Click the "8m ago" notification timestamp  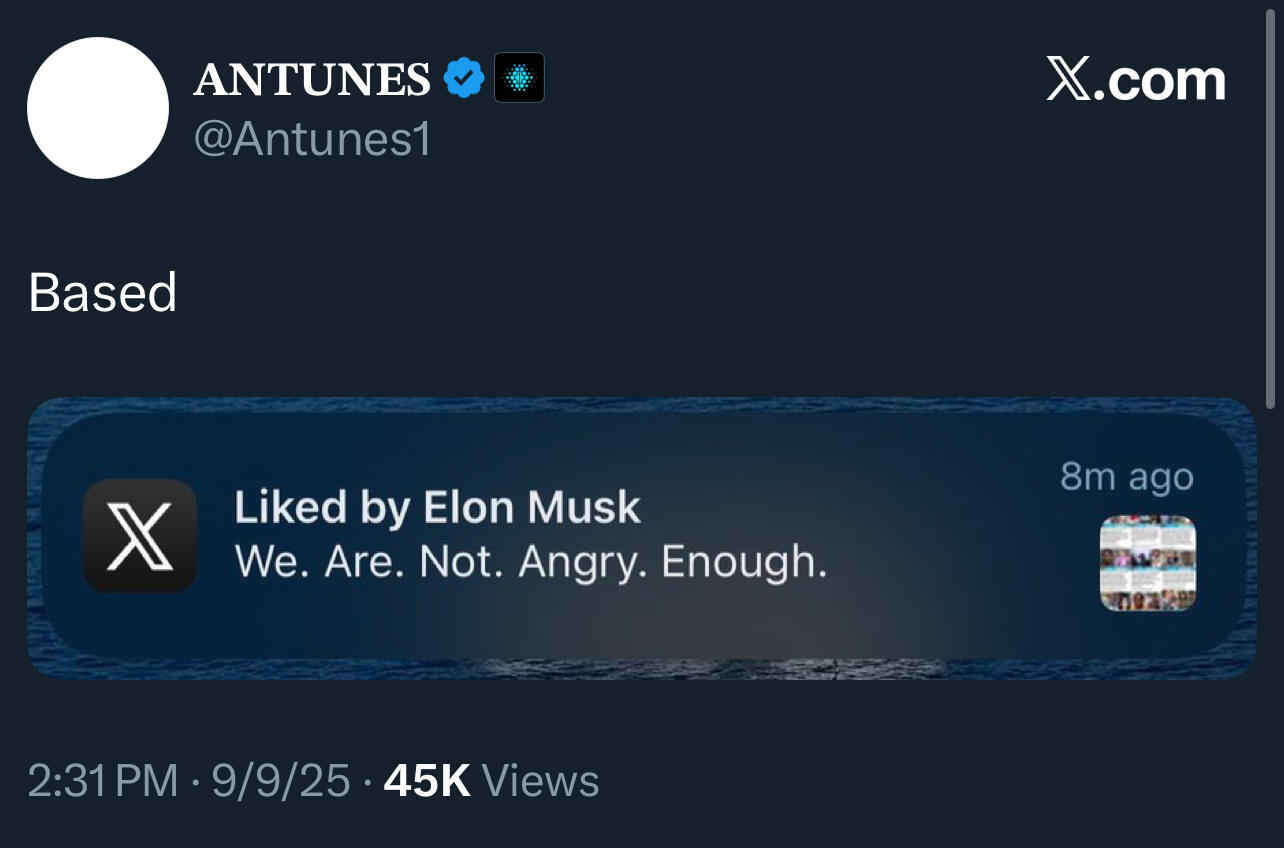1127,477
